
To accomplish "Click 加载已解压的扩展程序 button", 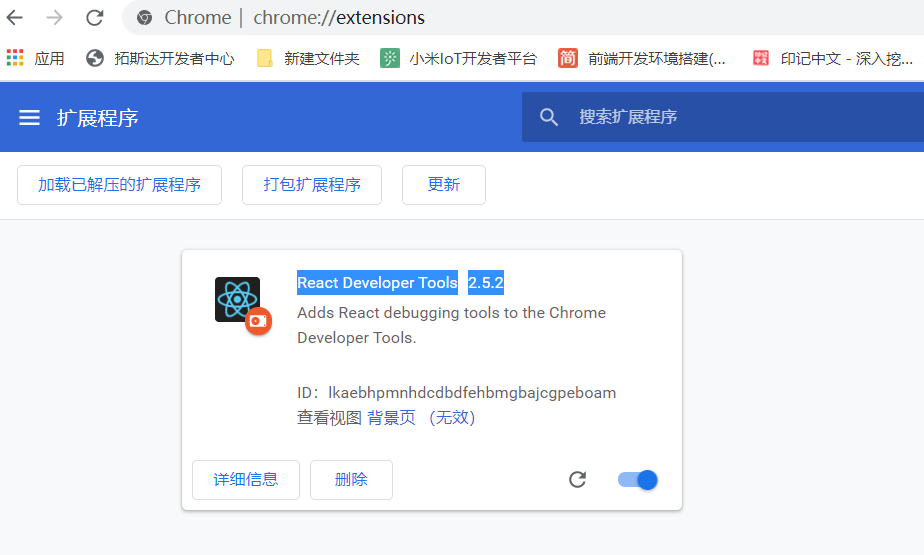I will coord(120,185).
